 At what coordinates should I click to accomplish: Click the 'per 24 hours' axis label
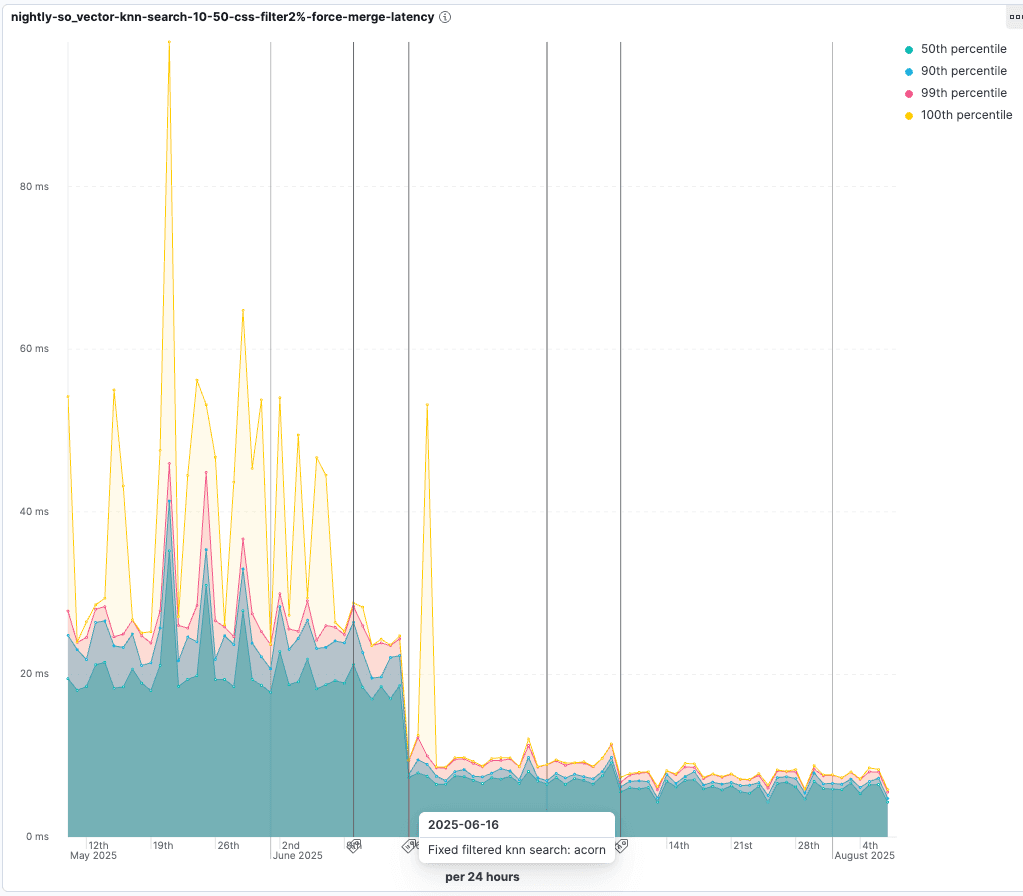point(482,877)
